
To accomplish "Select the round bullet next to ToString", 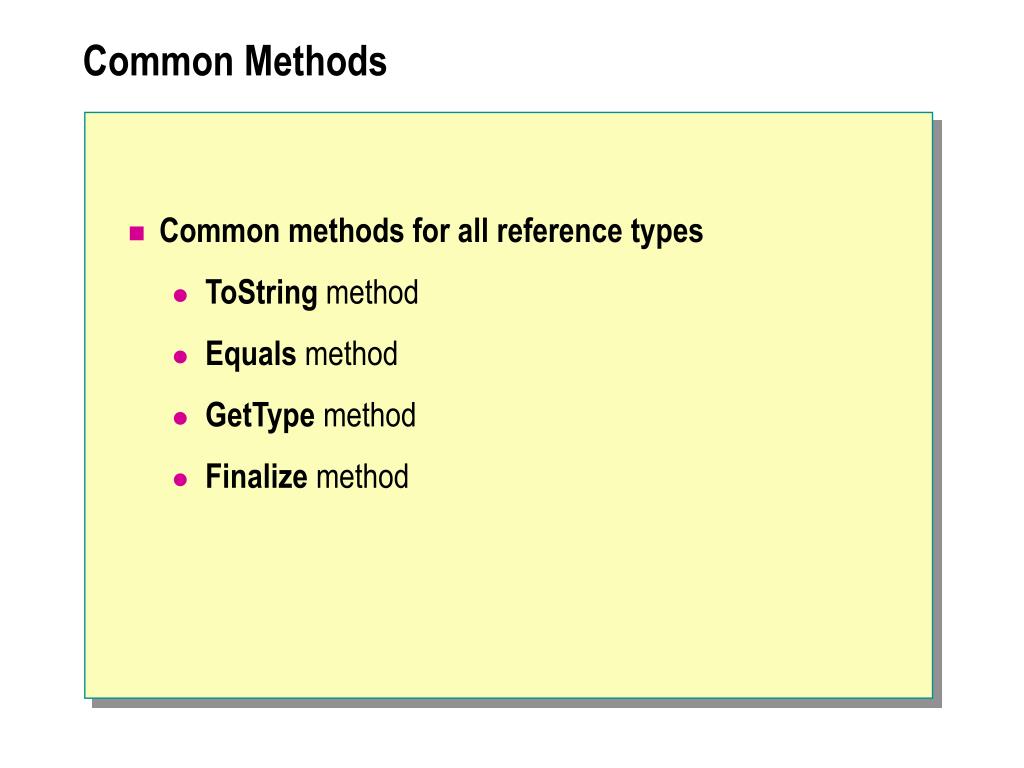I will pos(181,296).
